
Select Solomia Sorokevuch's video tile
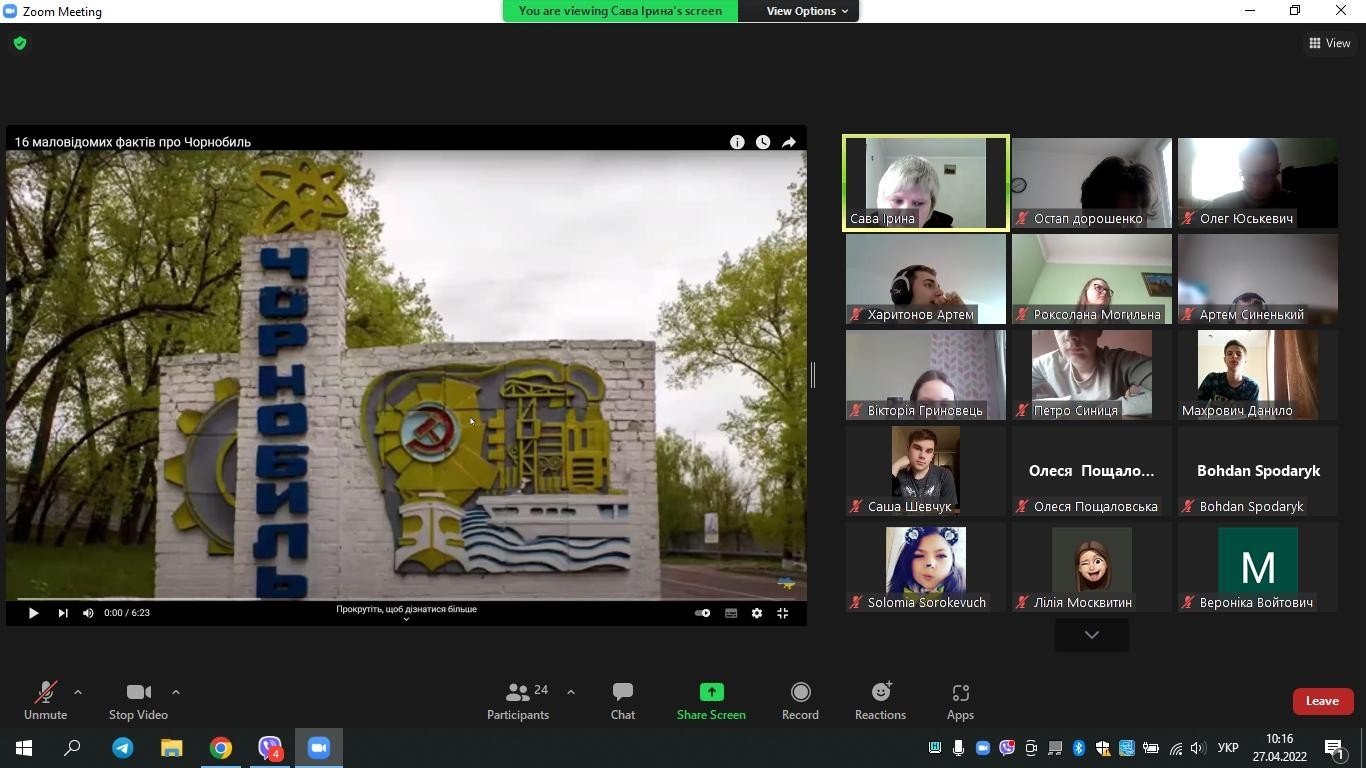pos(926,567)
